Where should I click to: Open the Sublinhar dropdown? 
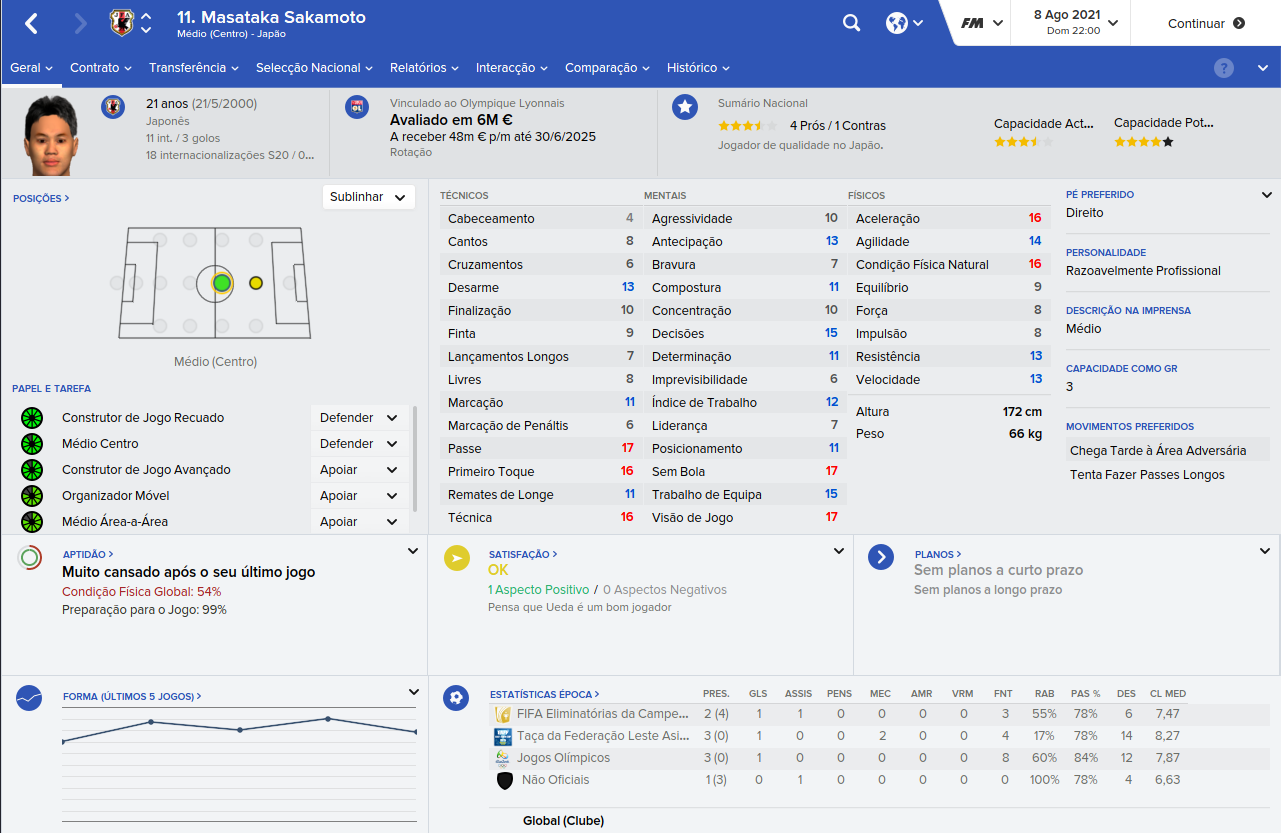pyautogui.click(x=369, y=197)
